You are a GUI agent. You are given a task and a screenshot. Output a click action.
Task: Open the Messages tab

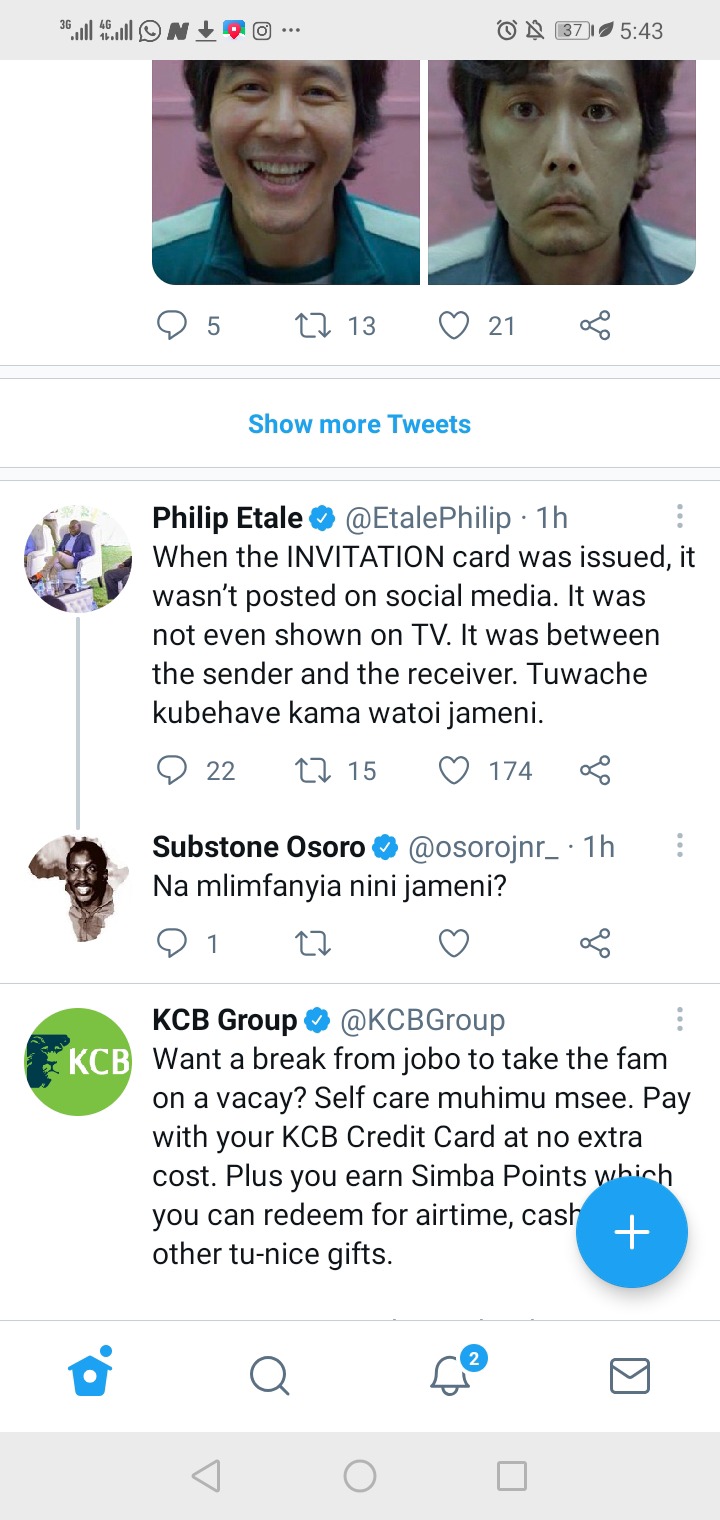coord(630,1376)
